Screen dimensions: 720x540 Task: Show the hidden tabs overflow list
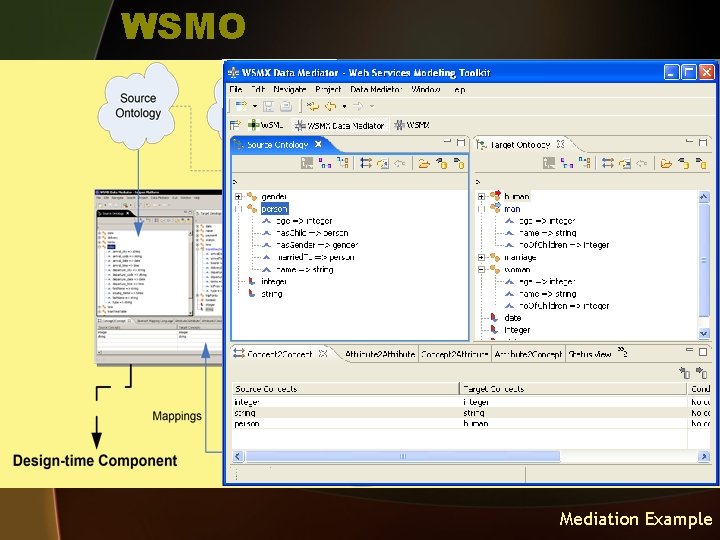[622, 352]
